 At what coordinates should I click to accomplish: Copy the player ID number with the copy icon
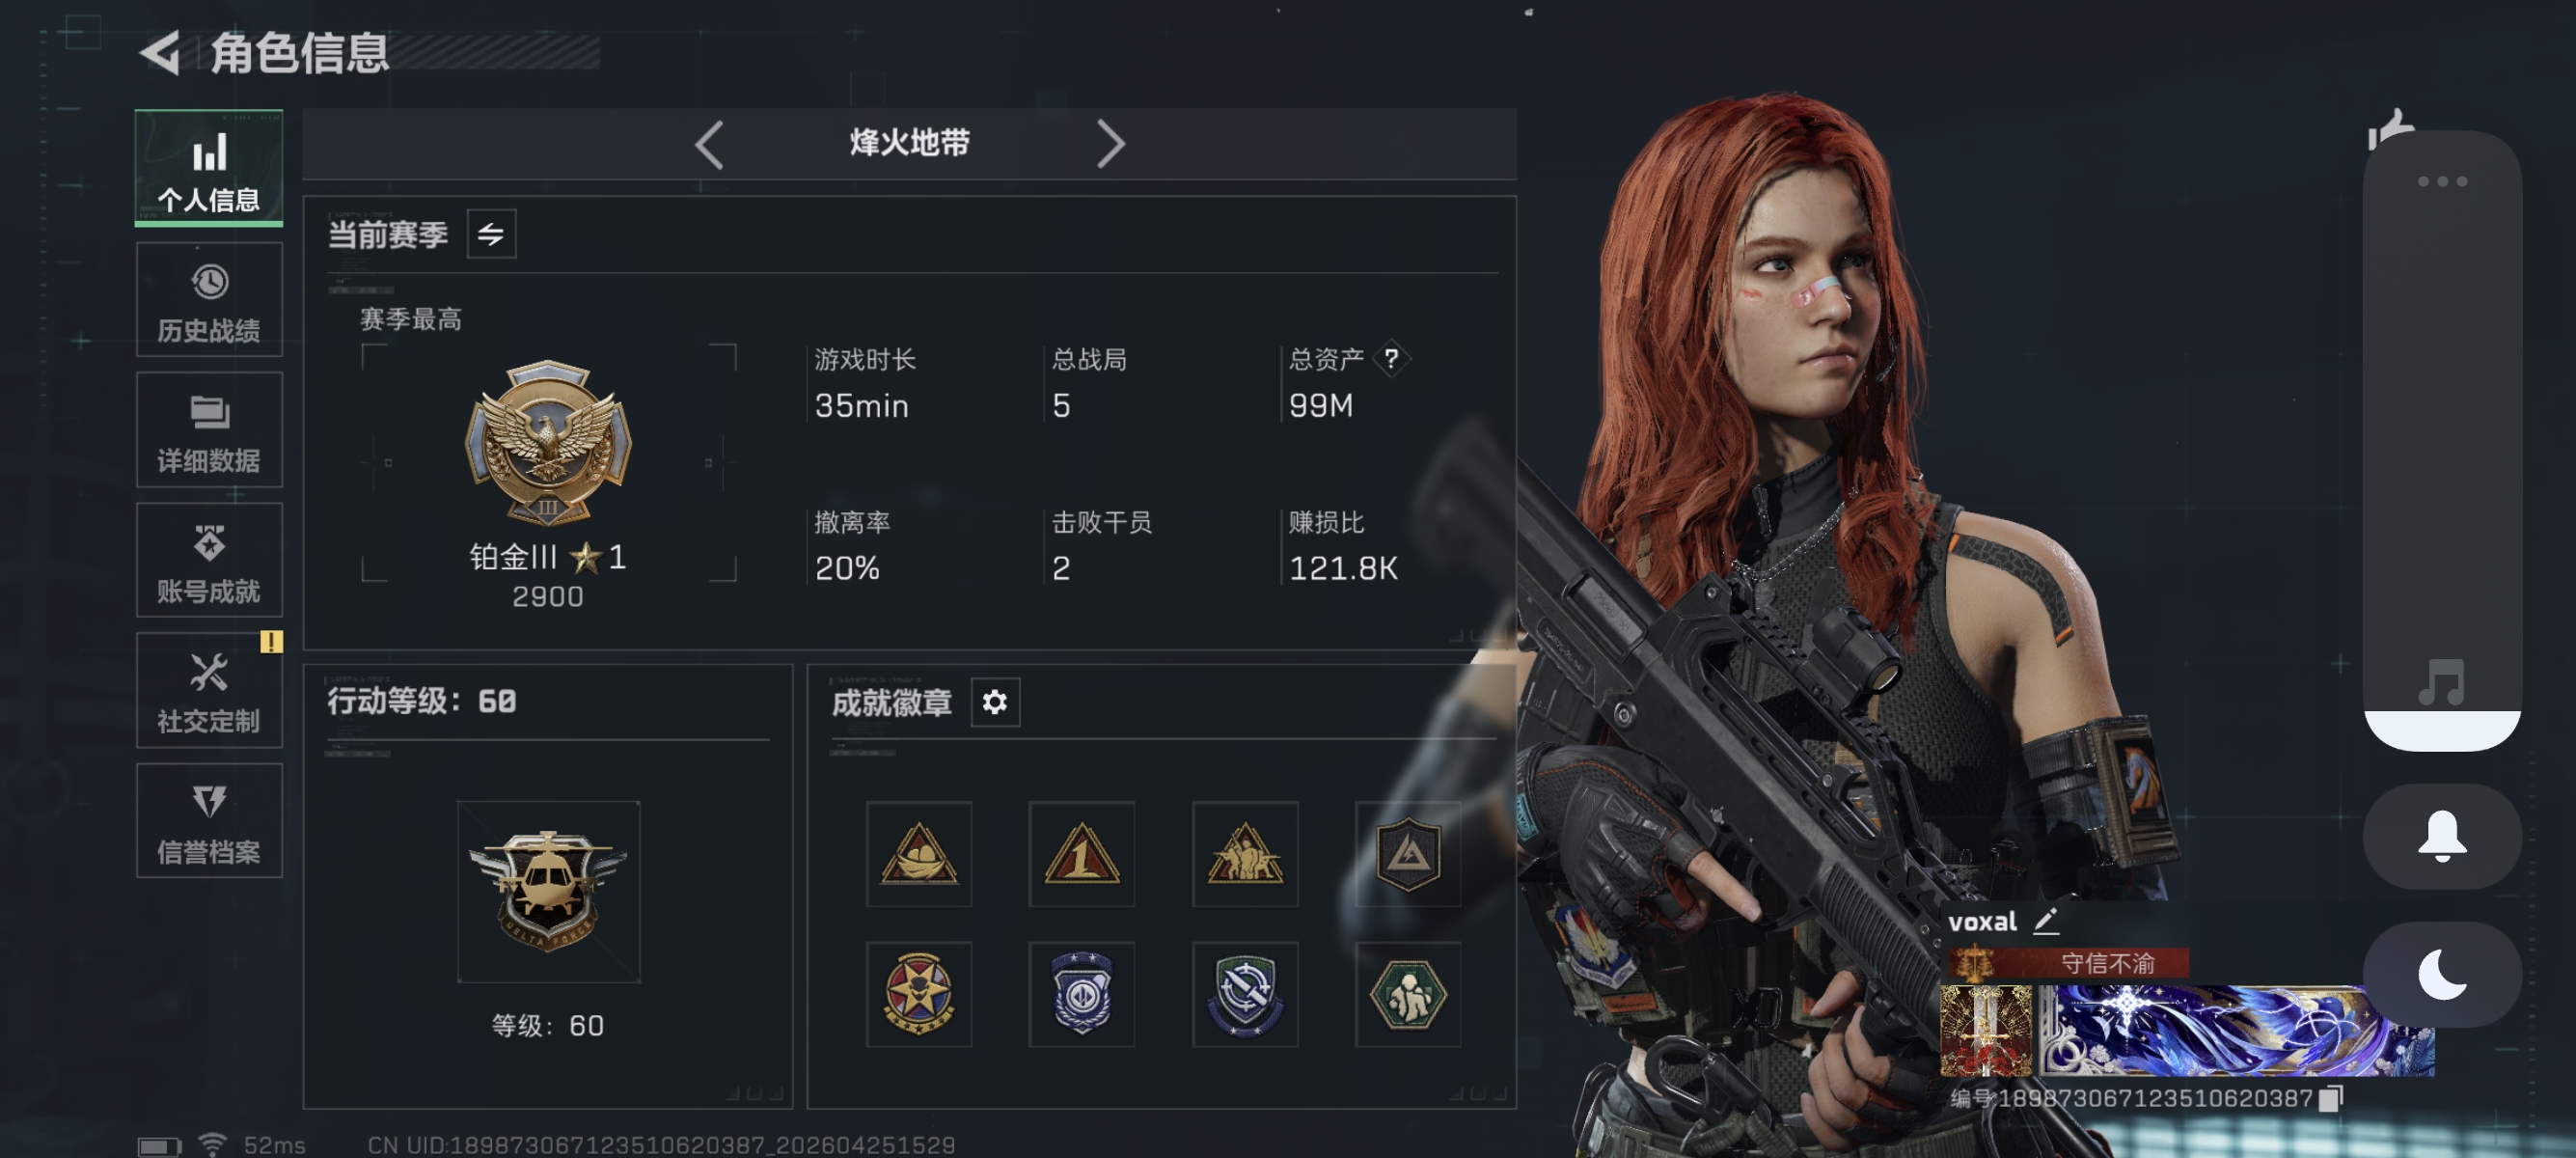pyautogui.click(x=2331, y=1098)
